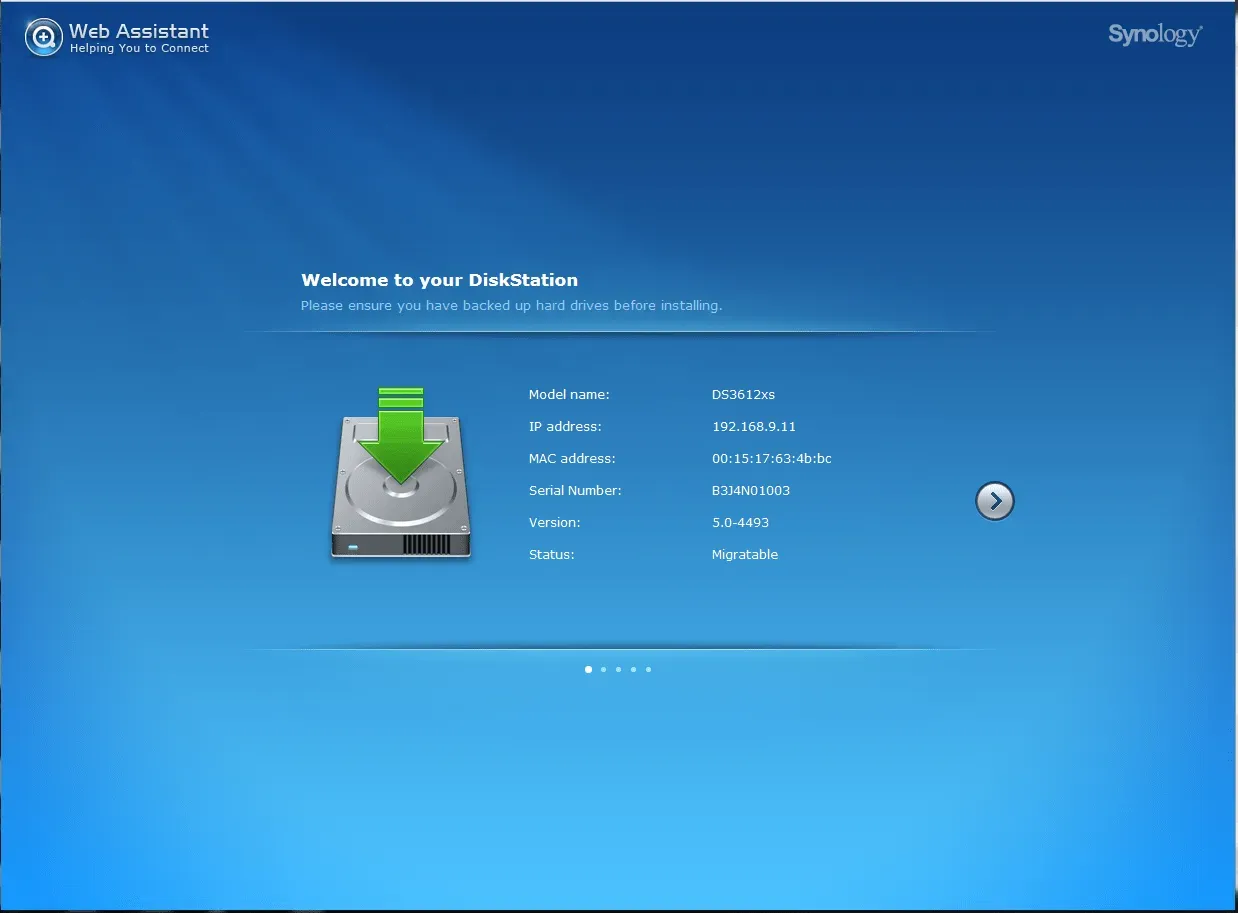Click the Helping You to Connect tagline
The image size is (1238, 913).
tap(139, 48)
